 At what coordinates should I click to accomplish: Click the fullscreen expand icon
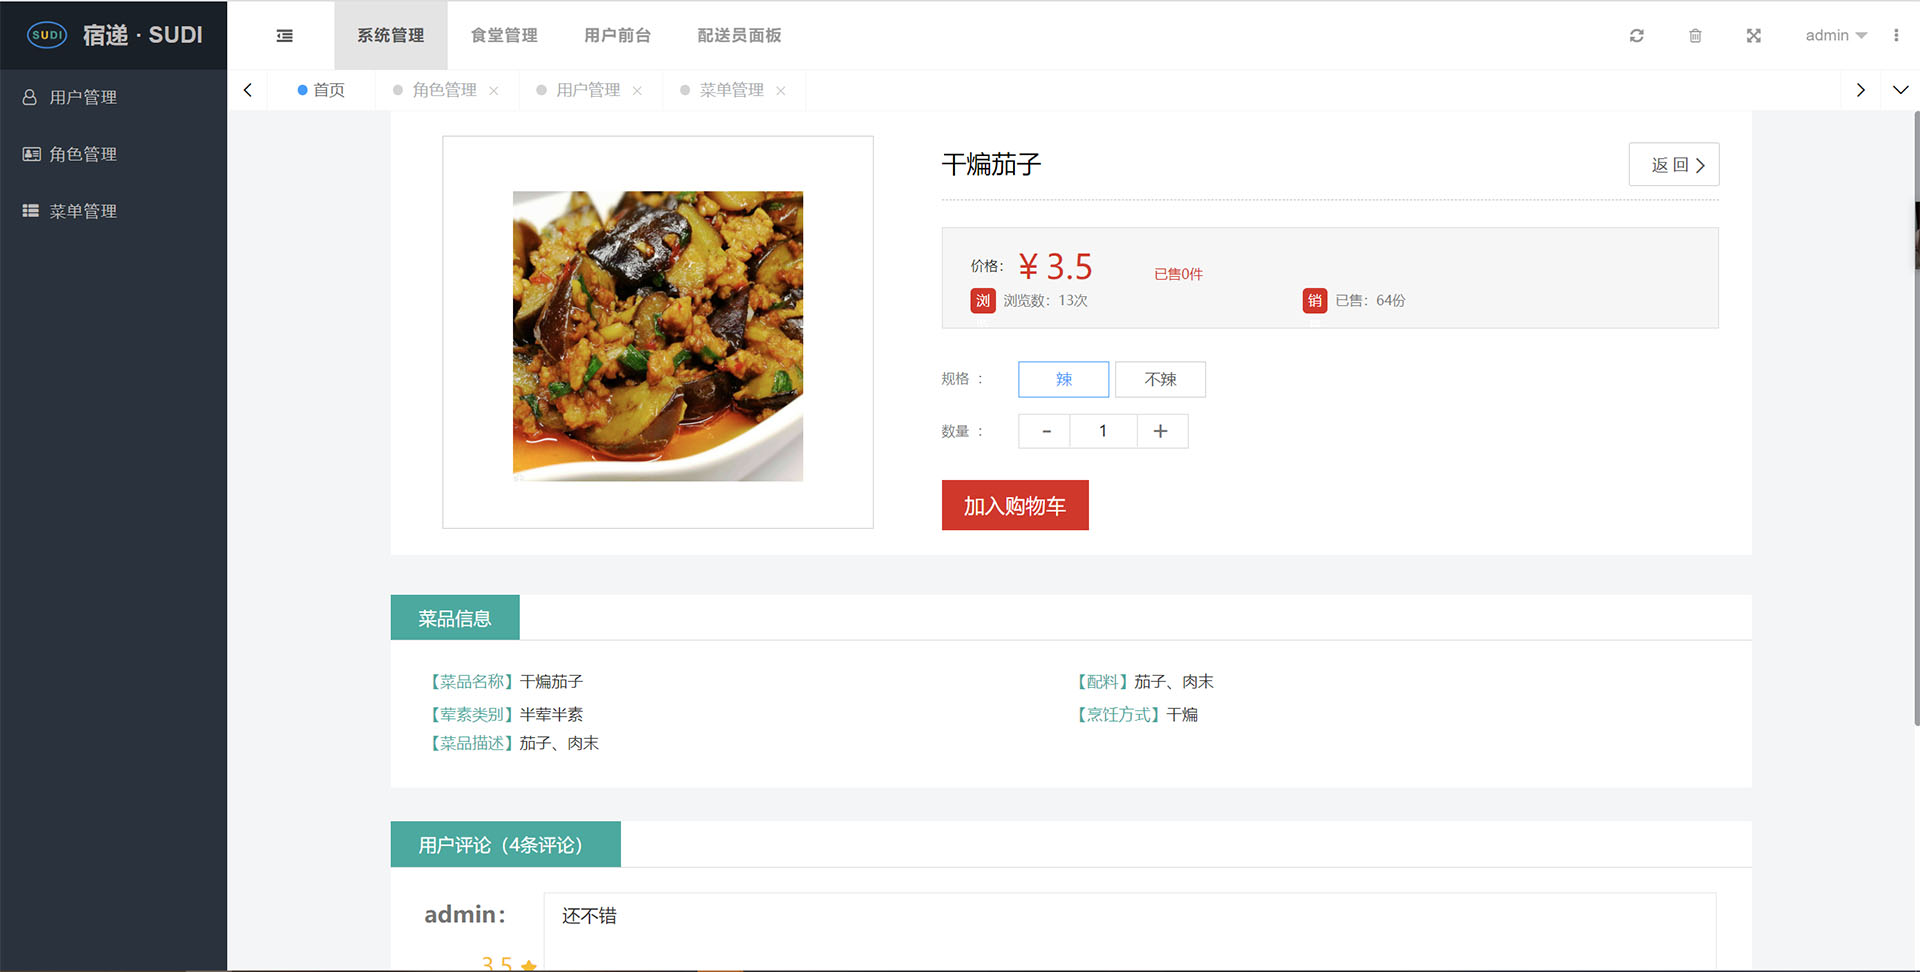[1754, 36]
